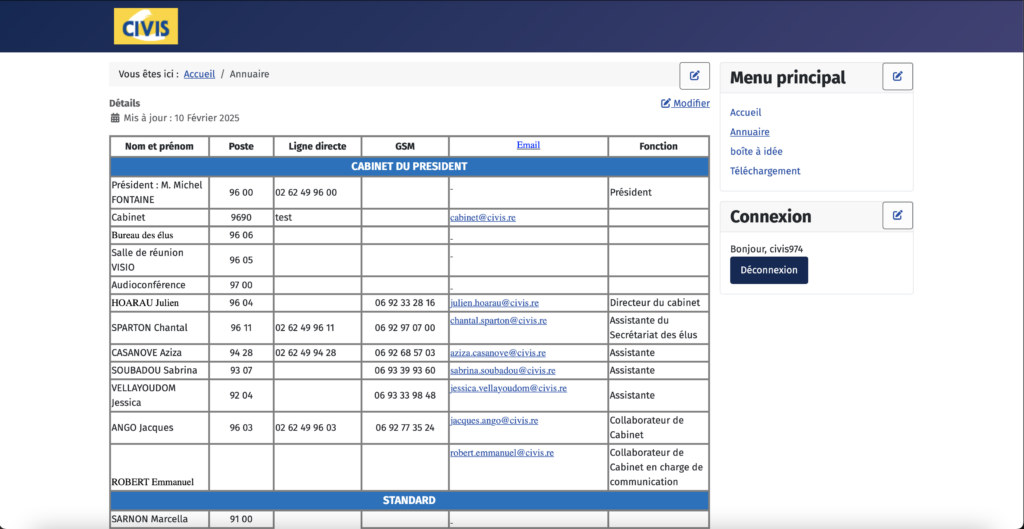The height and width of the screenshot is (529, 1024).
Task: Select the Bureau des élus cell
Action: click(159, 235)
